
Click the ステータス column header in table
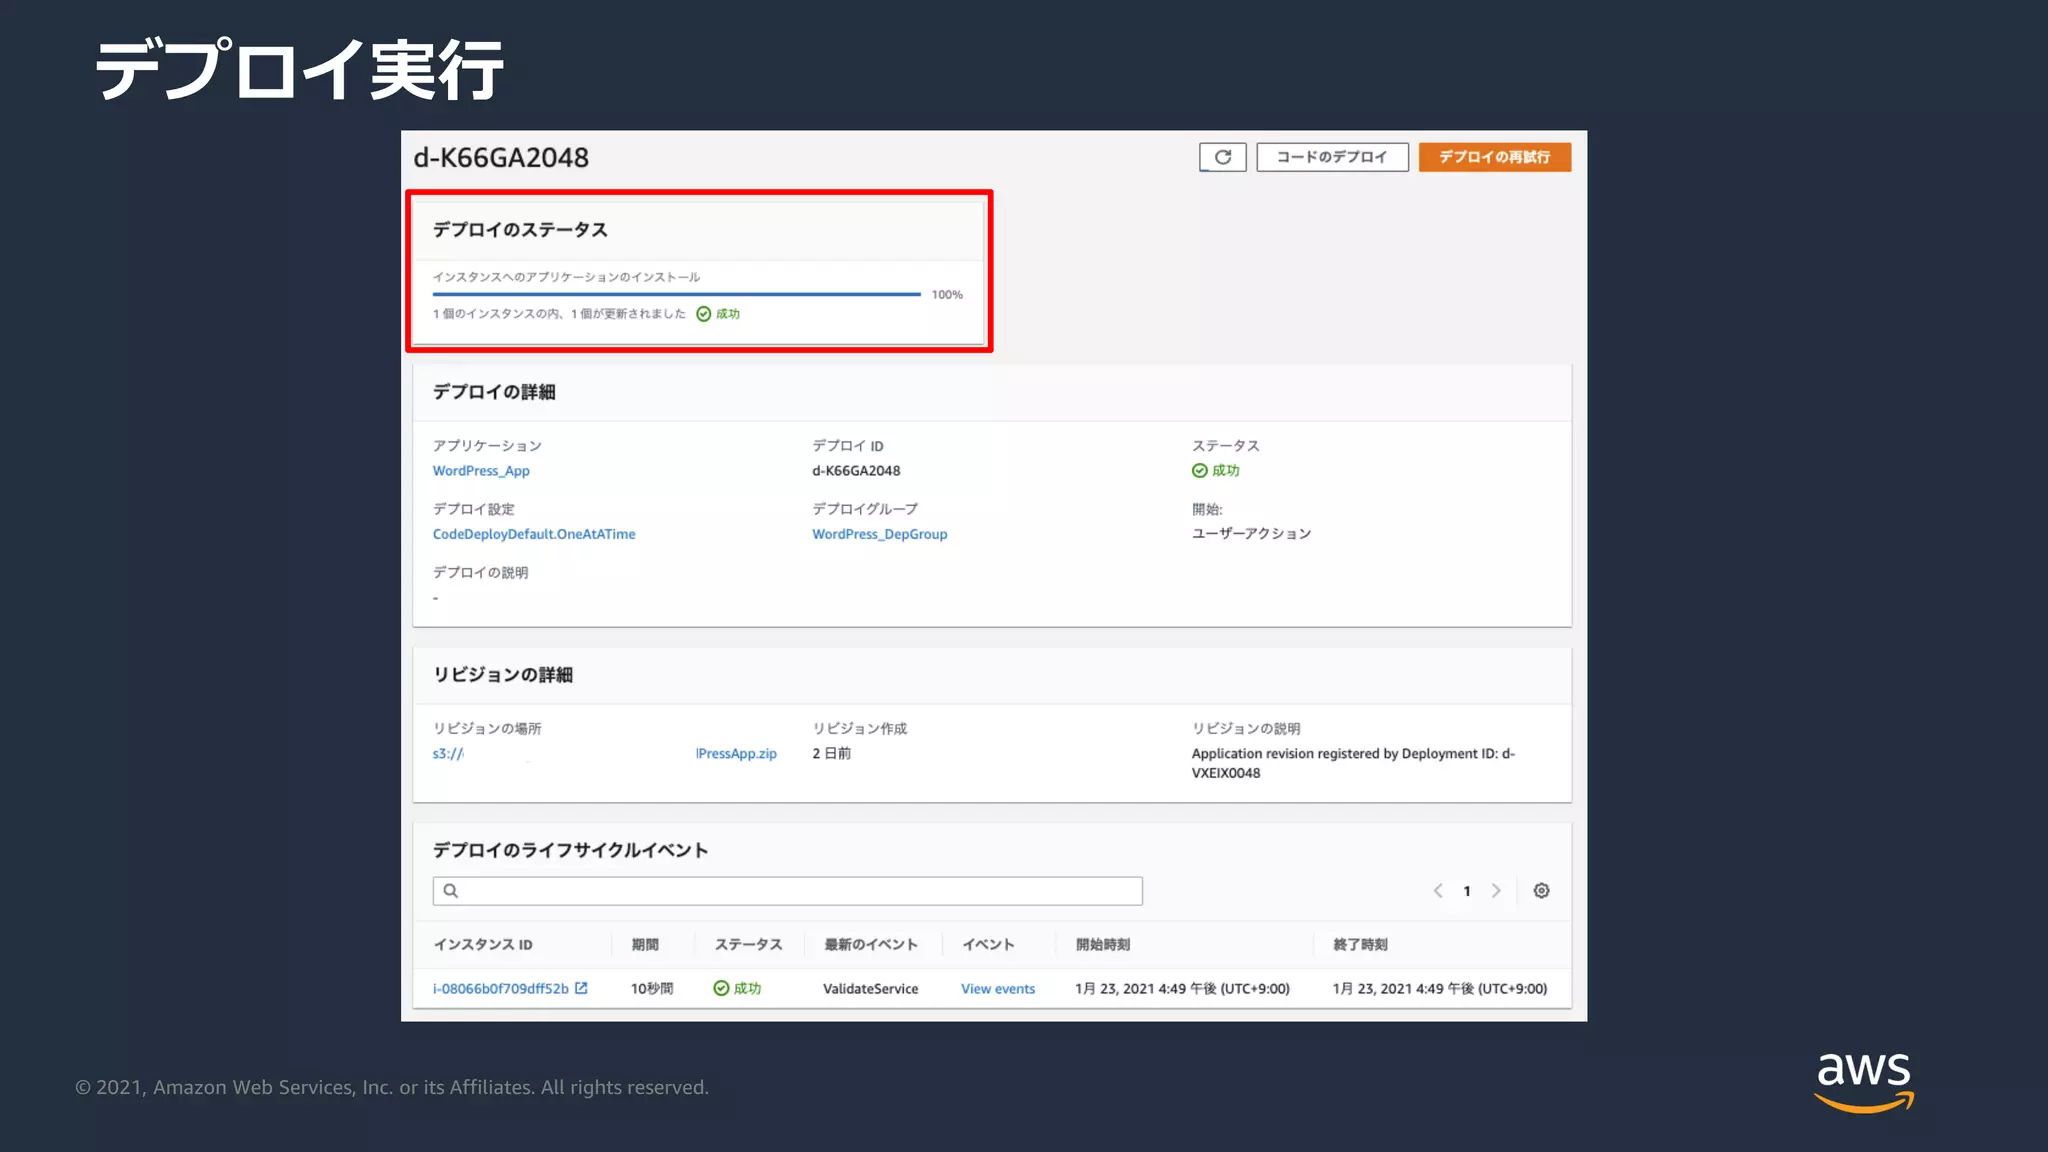point(748,945)
